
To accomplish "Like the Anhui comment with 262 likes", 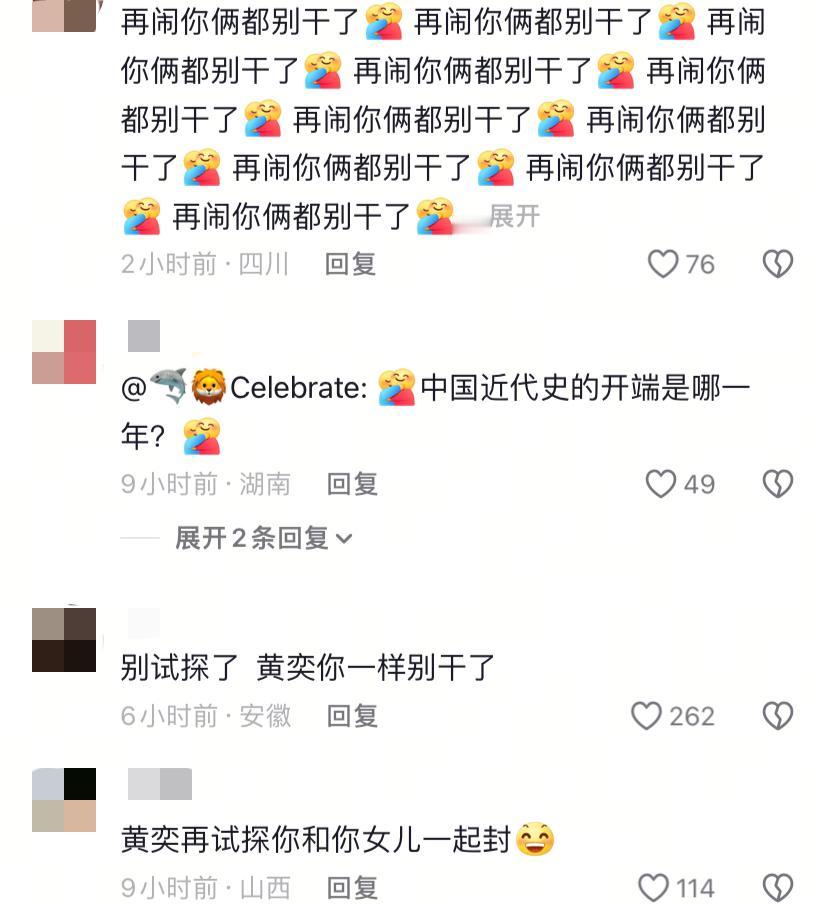I will (x=646, y=716).
